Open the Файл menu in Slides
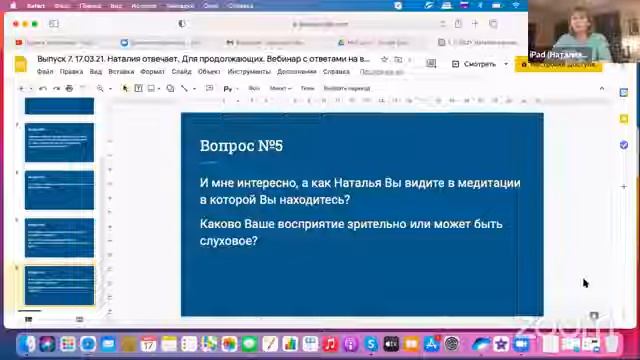The image size is (640, 360). tap(45, 71)
